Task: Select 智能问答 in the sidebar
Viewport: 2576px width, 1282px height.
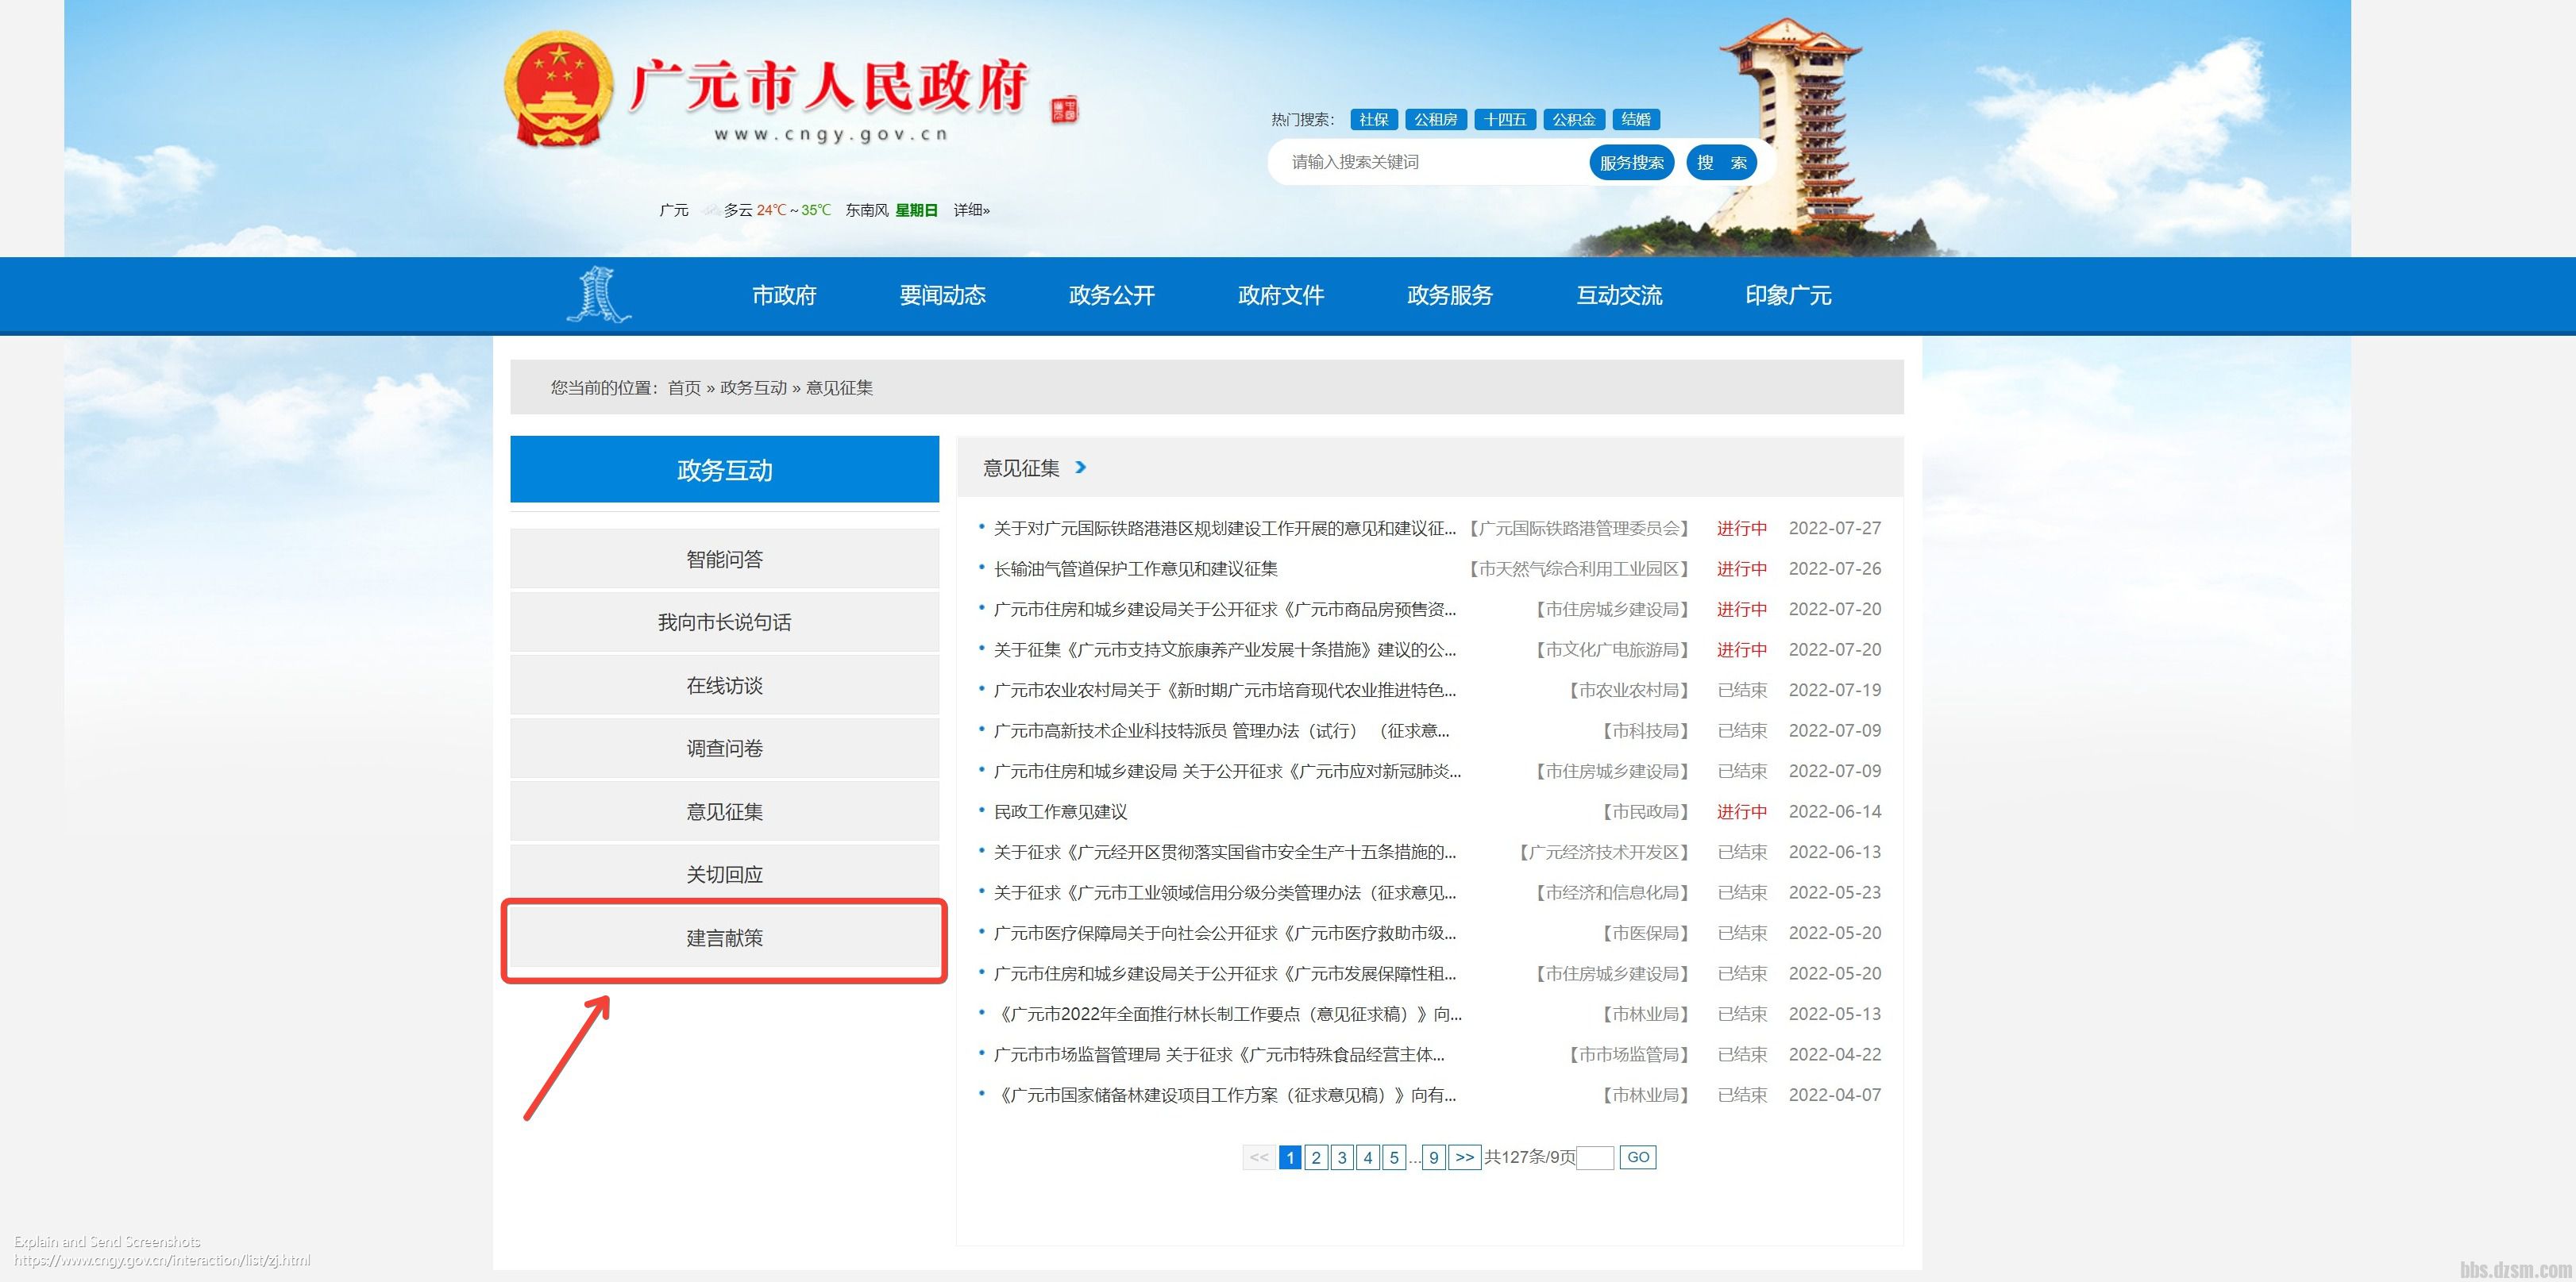Action: pos(724,558)
